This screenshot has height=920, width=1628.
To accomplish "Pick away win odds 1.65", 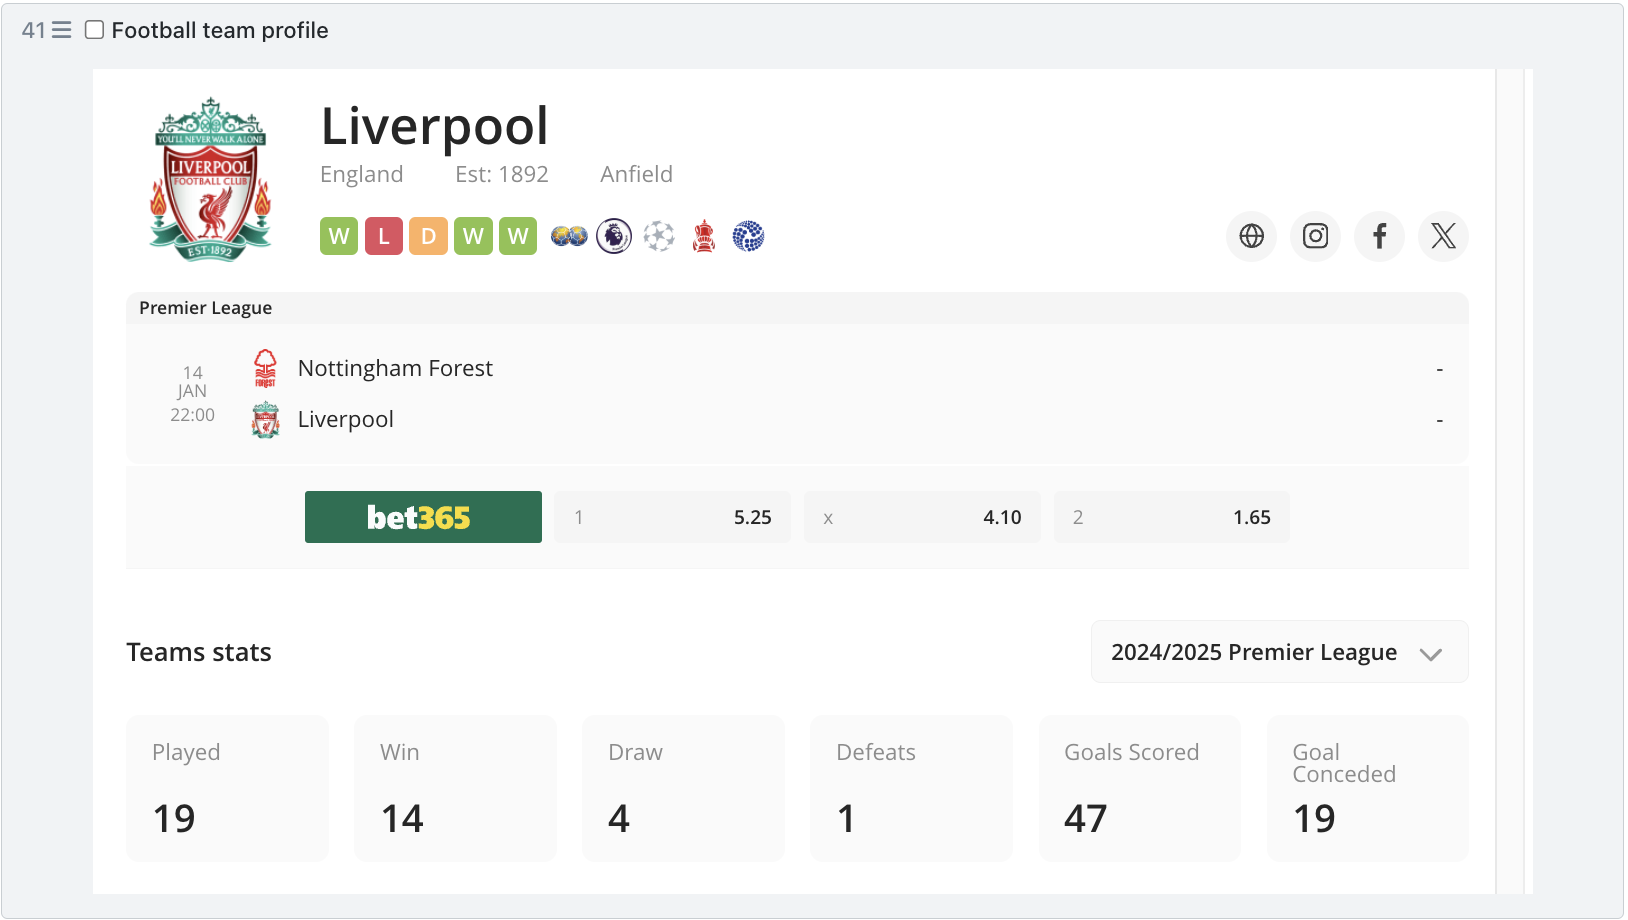I will pyautogui.click(x=1171, y=517).
